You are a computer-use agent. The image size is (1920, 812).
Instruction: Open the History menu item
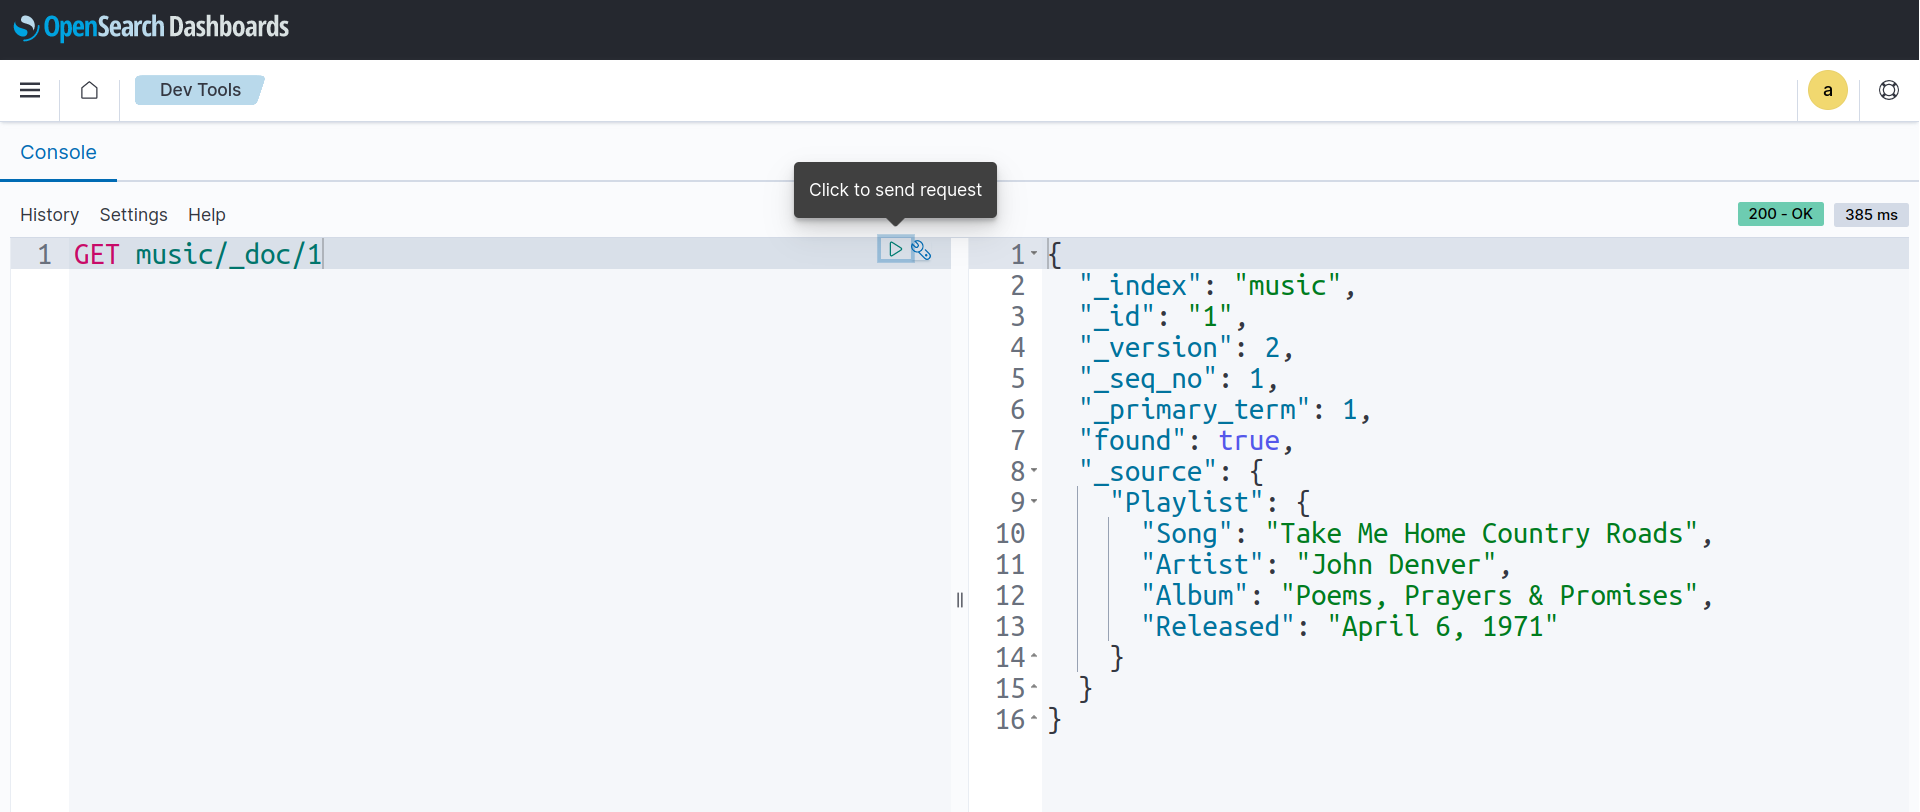click(x=49, y=215)
